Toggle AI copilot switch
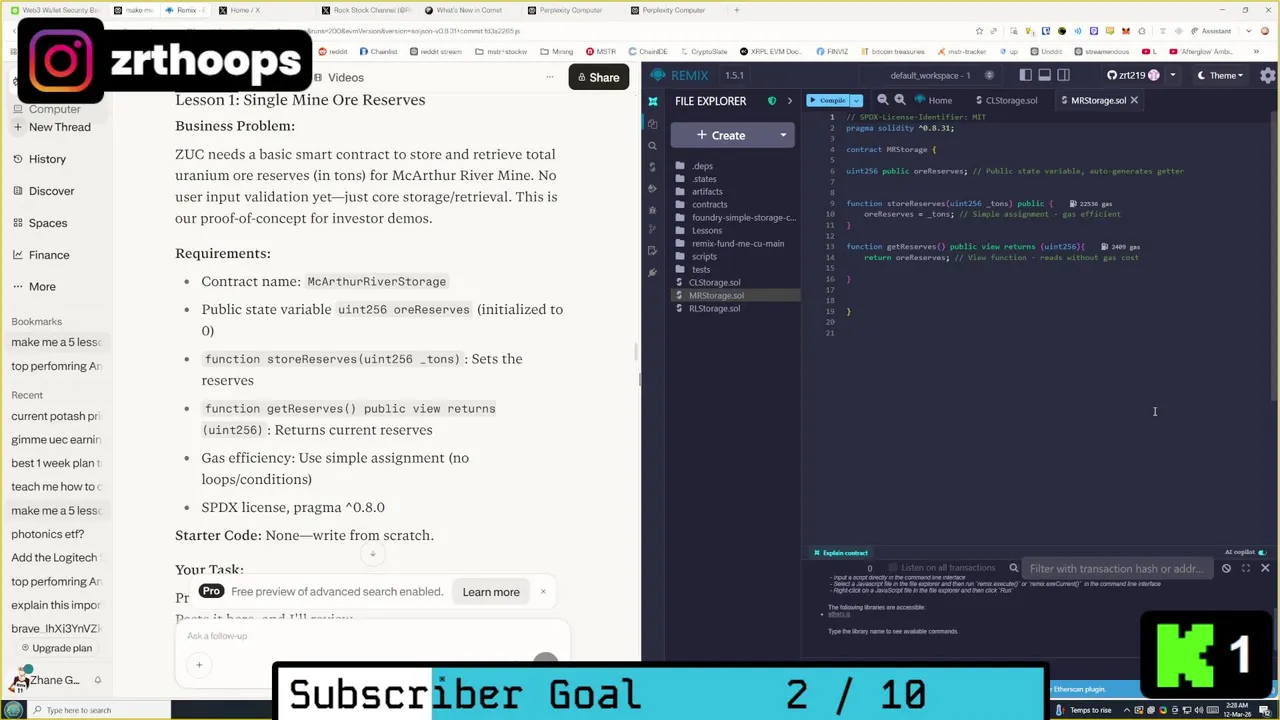 (1262, 552)
